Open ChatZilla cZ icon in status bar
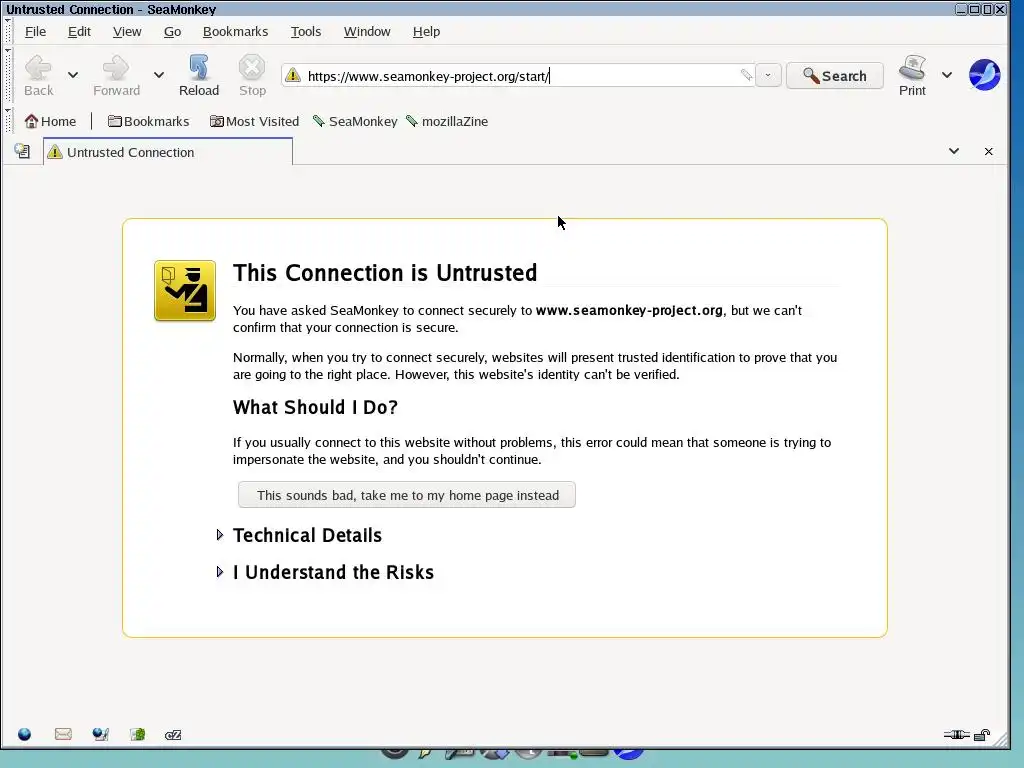This screenshot has width=1024, height=768. tap(173, 735)
